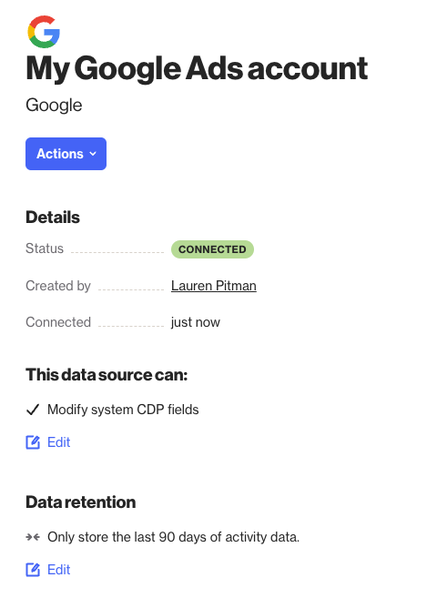Click the just now connected timestamp
The image size is (437, 598).
point(196,322)
